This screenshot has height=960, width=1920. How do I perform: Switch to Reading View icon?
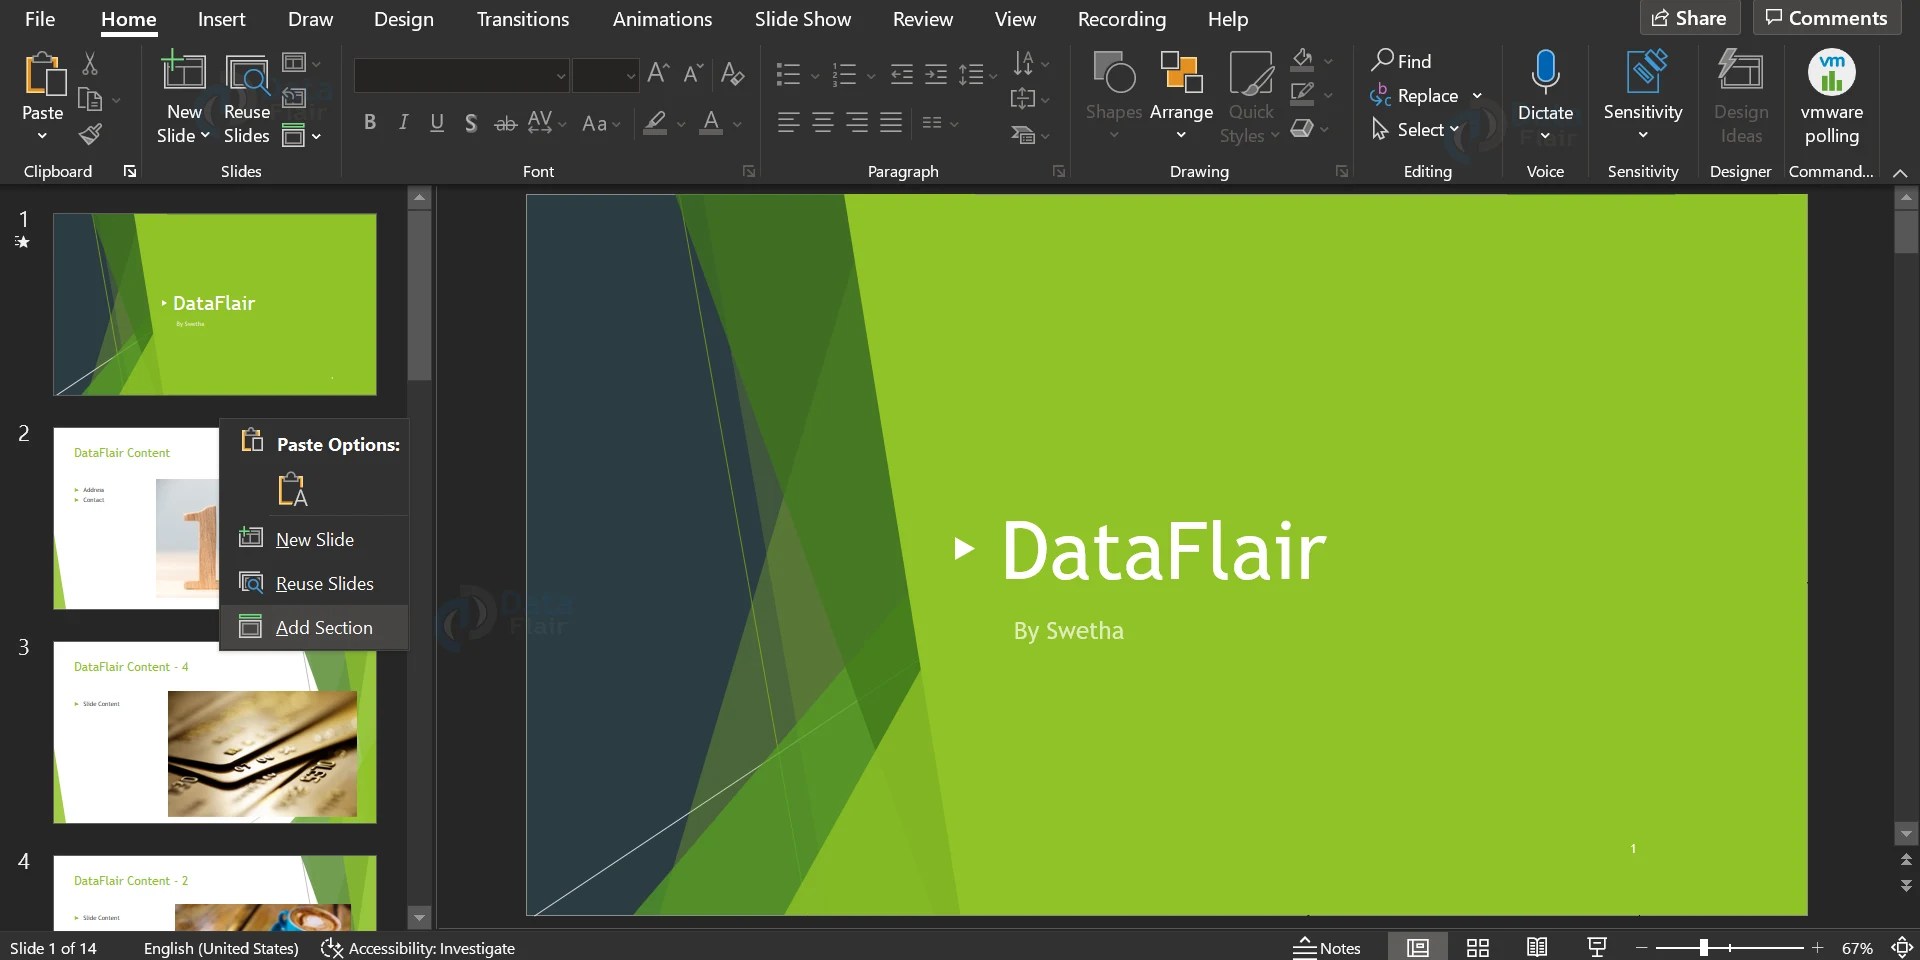coord(1537,947)
